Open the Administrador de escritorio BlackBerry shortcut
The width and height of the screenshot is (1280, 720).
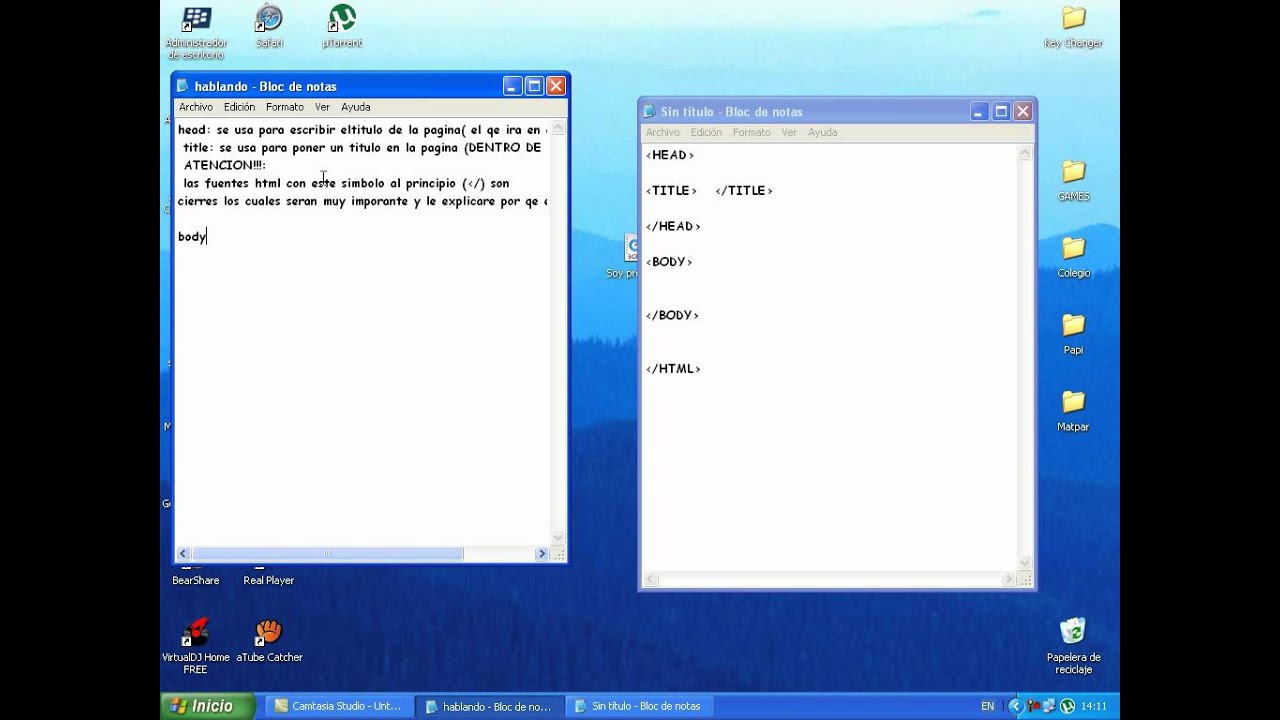(196, 32)
